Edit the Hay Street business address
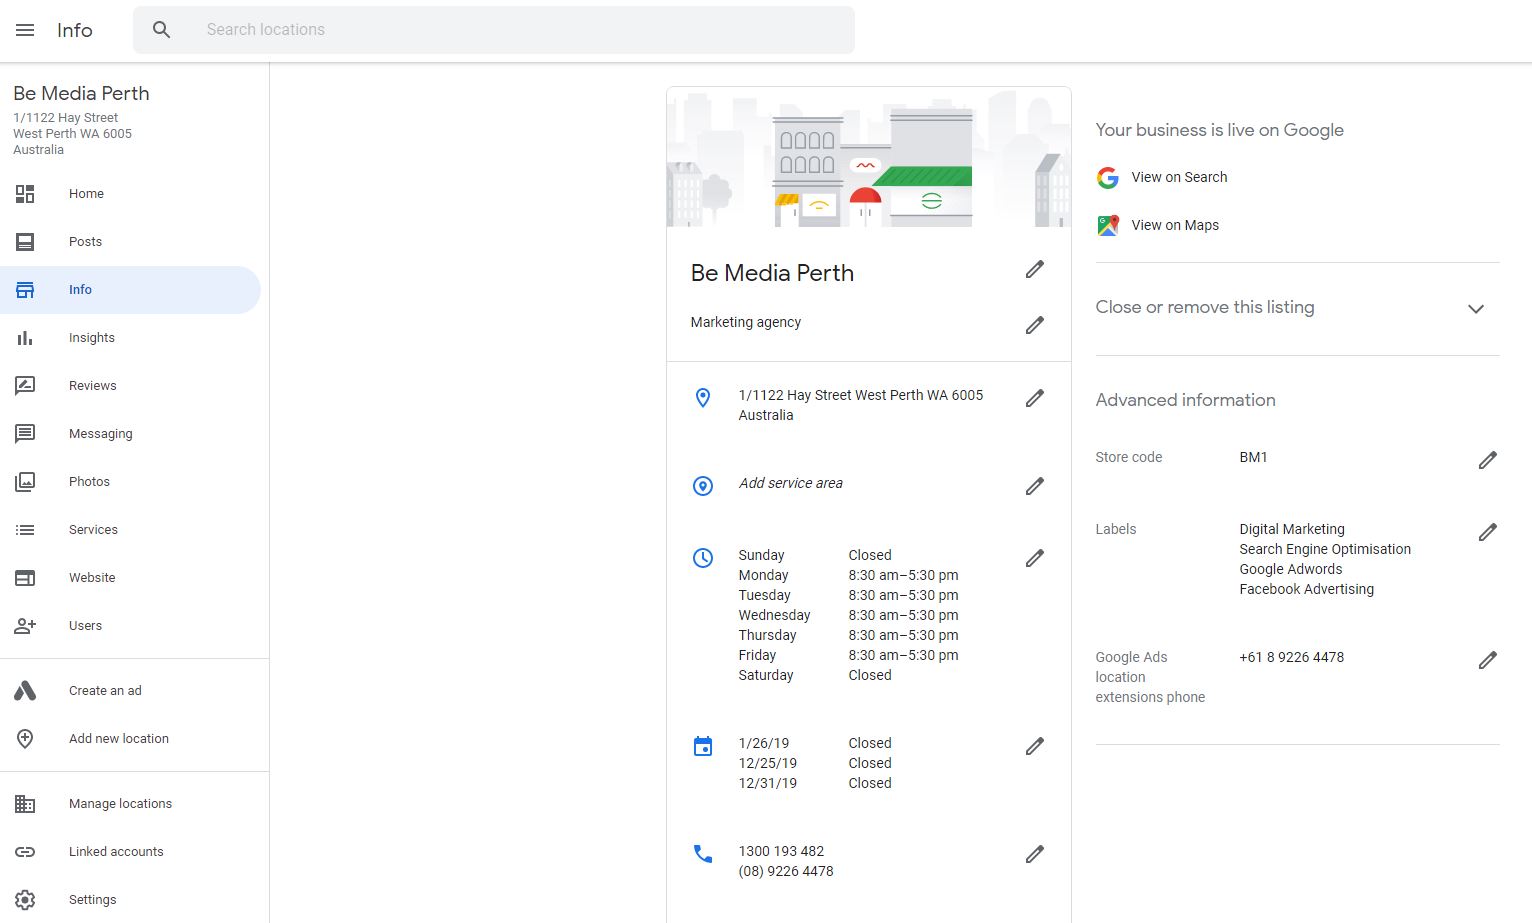Image resolution: width=1532 pixels, height=923 pixels. point(1035,398)
